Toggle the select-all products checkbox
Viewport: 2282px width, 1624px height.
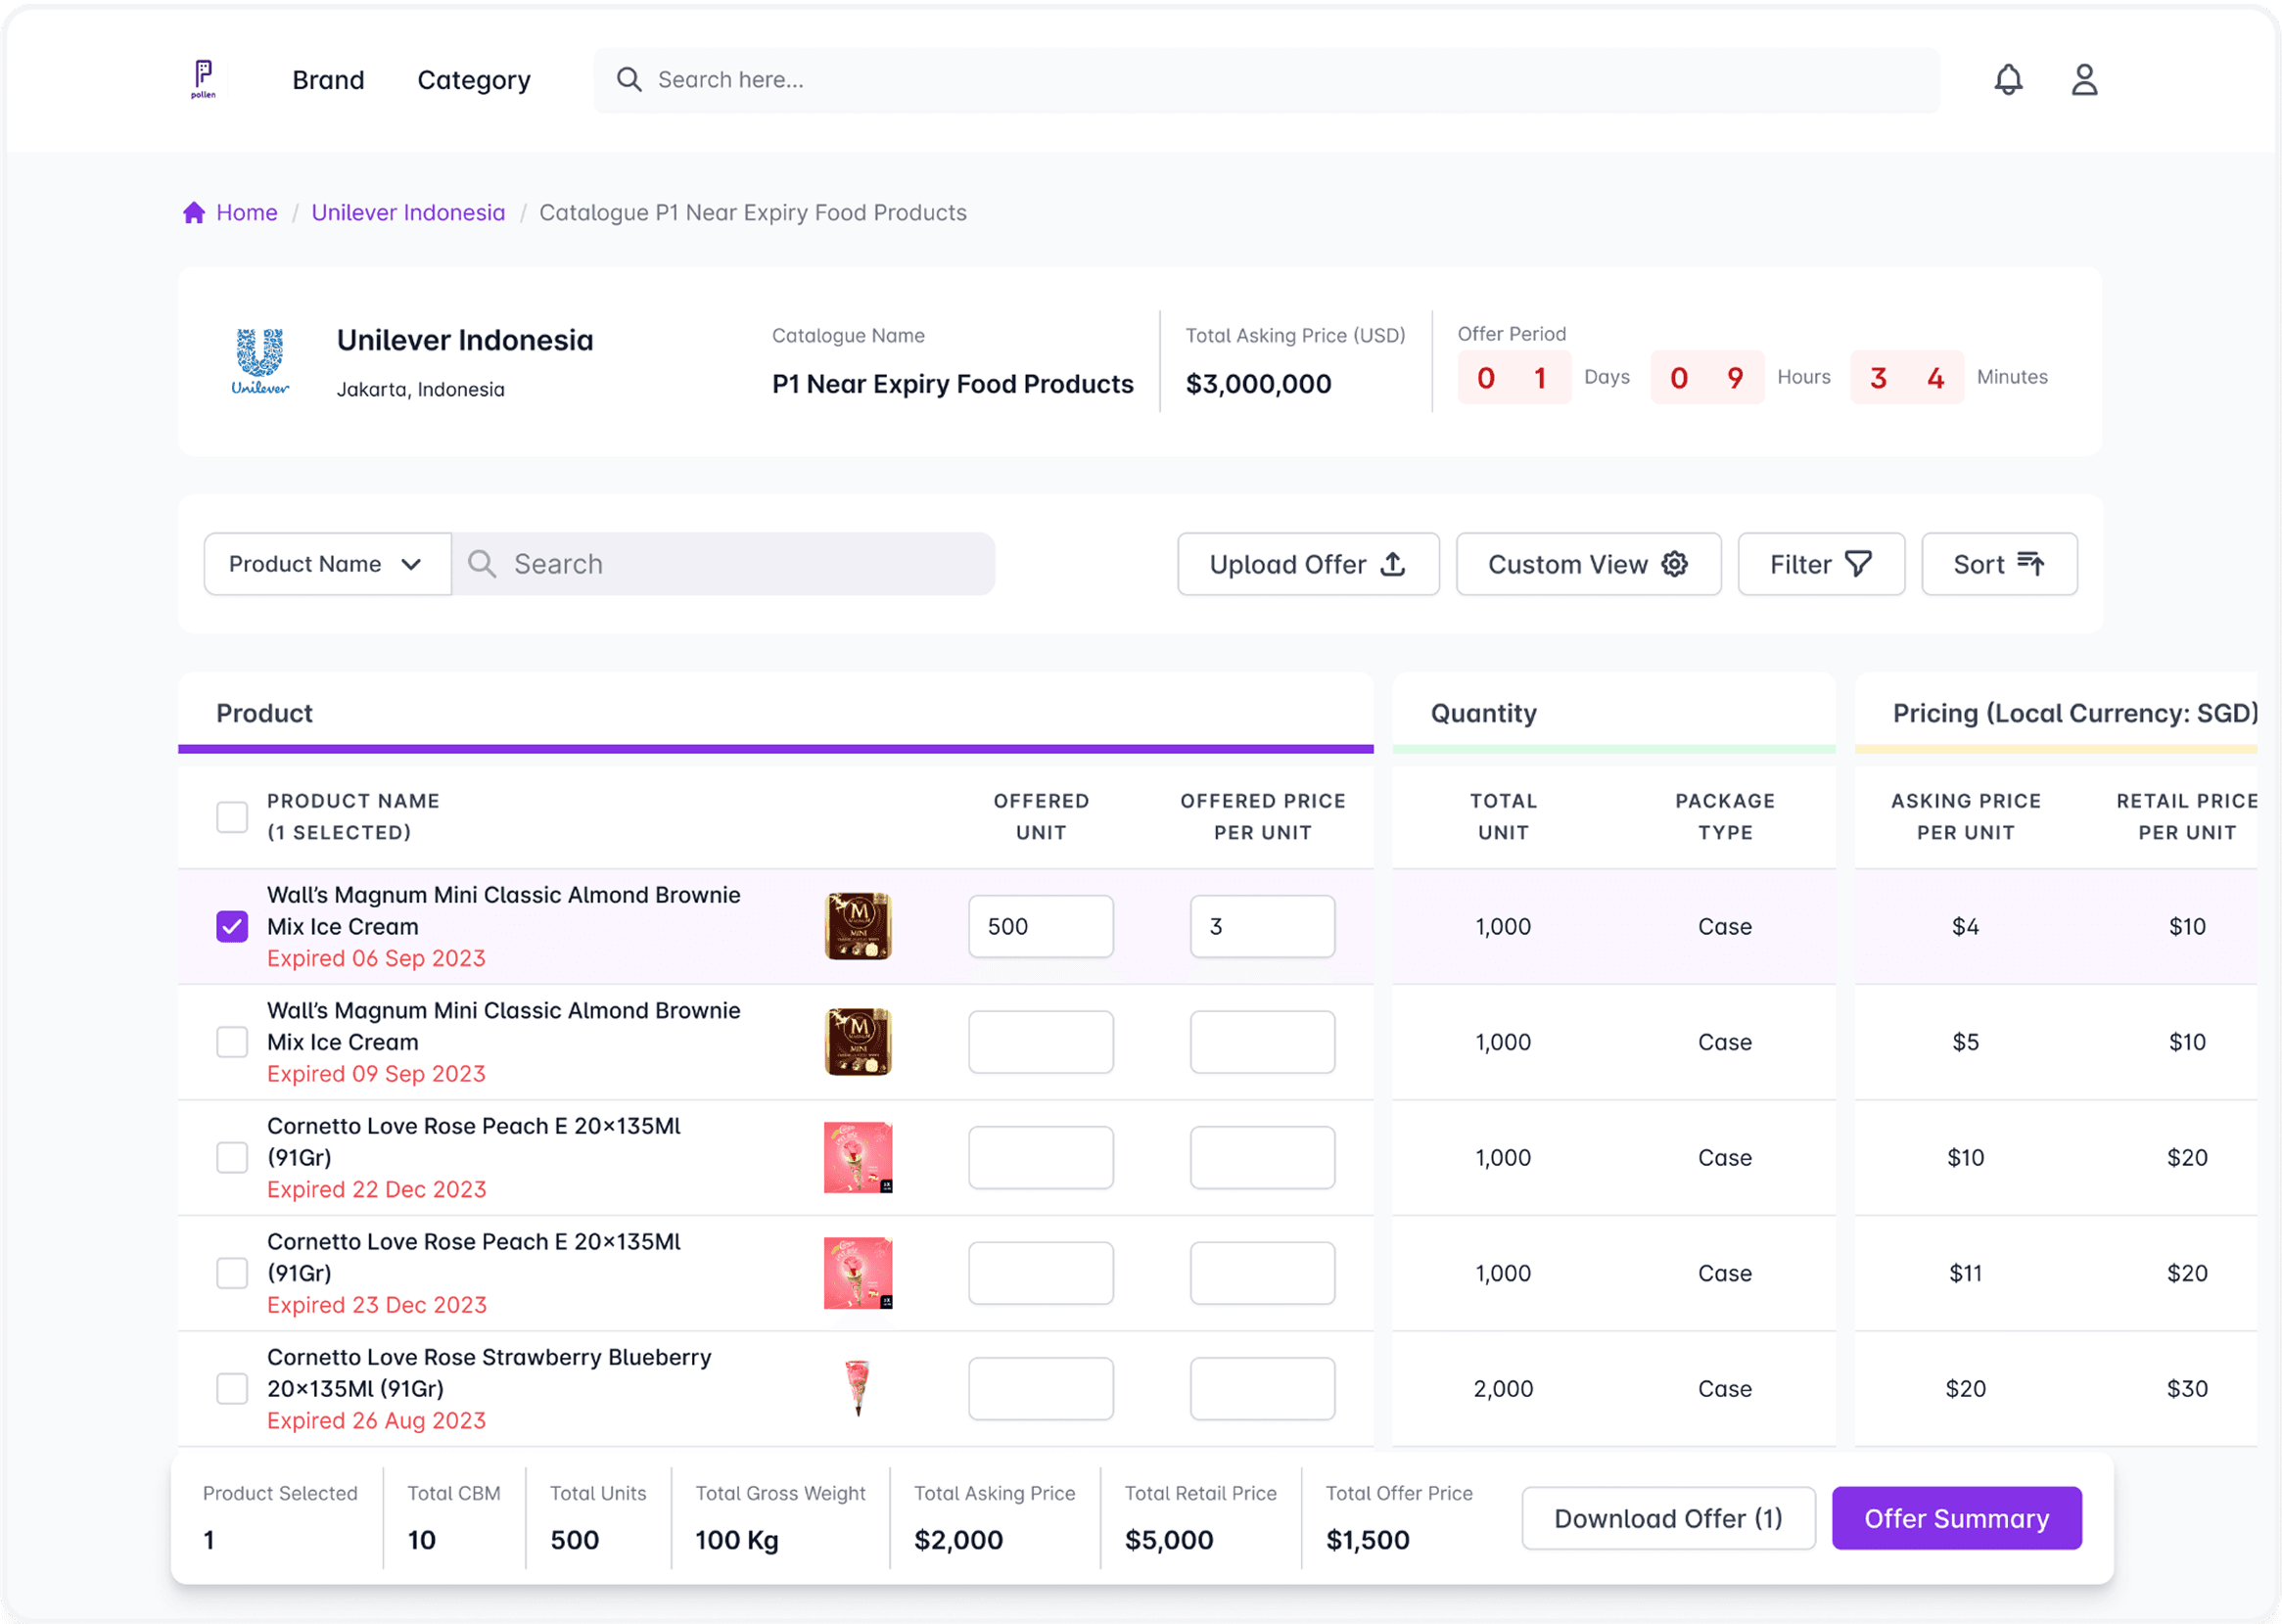tap(232, 817)
